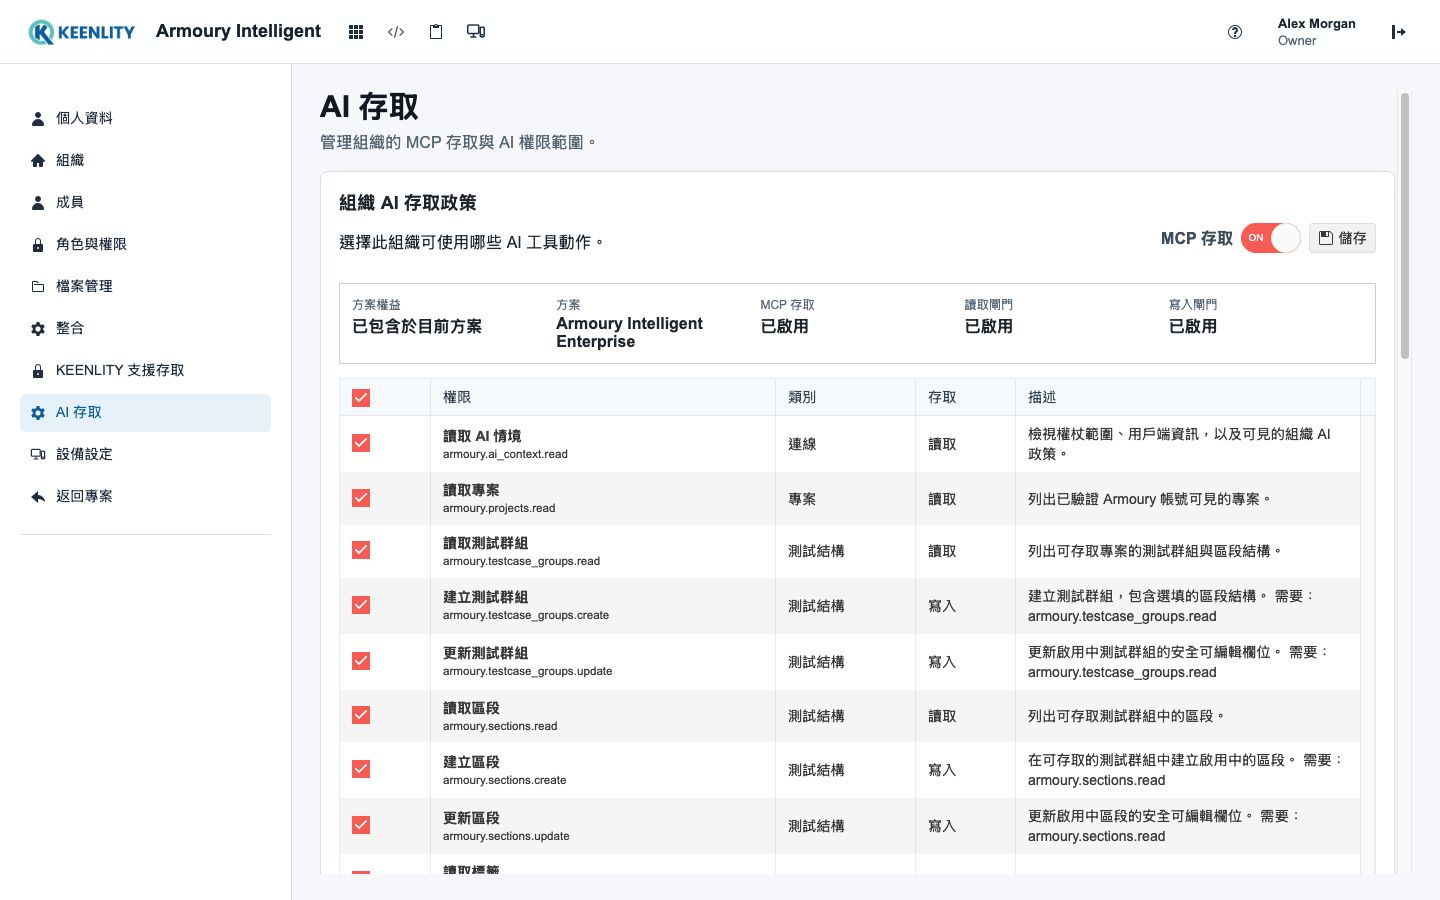Select AI 存取 sidebar item

point(145,412)
